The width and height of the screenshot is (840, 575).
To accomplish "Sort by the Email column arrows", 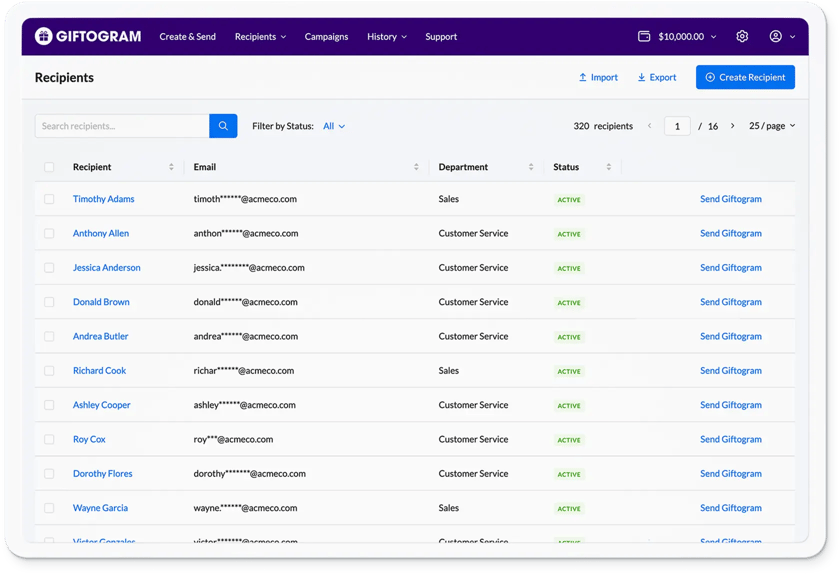I will [x=416, y=167].
